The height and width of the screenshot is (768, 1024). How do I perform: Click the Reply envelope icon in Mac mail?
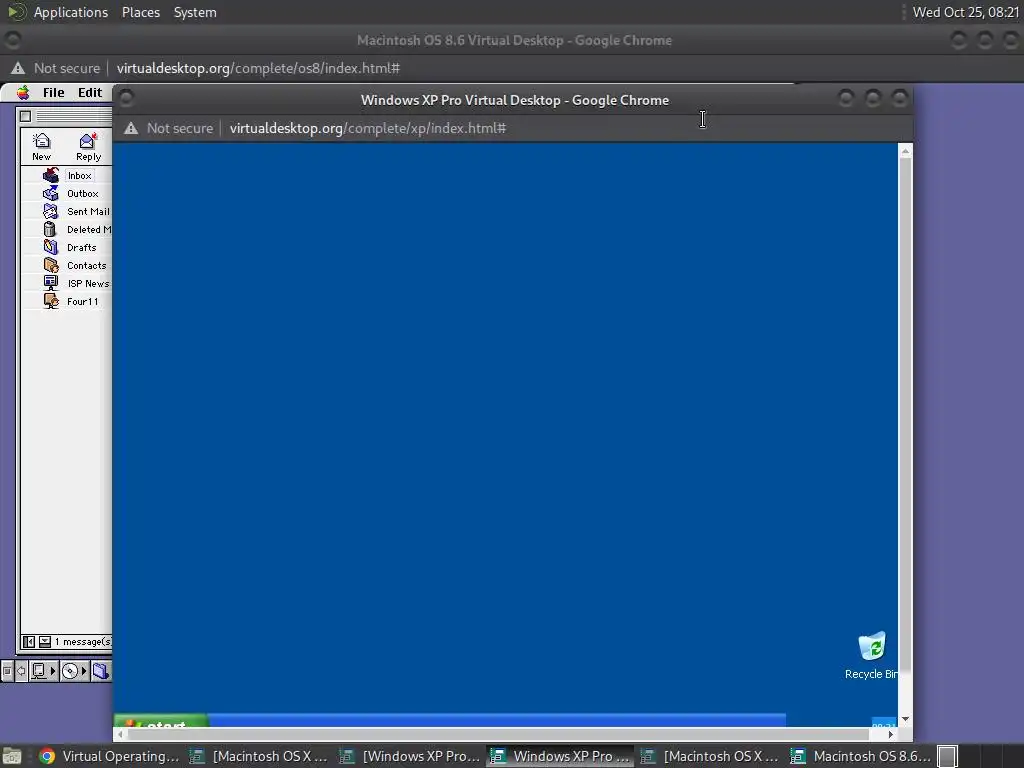(x=88, y=140)
